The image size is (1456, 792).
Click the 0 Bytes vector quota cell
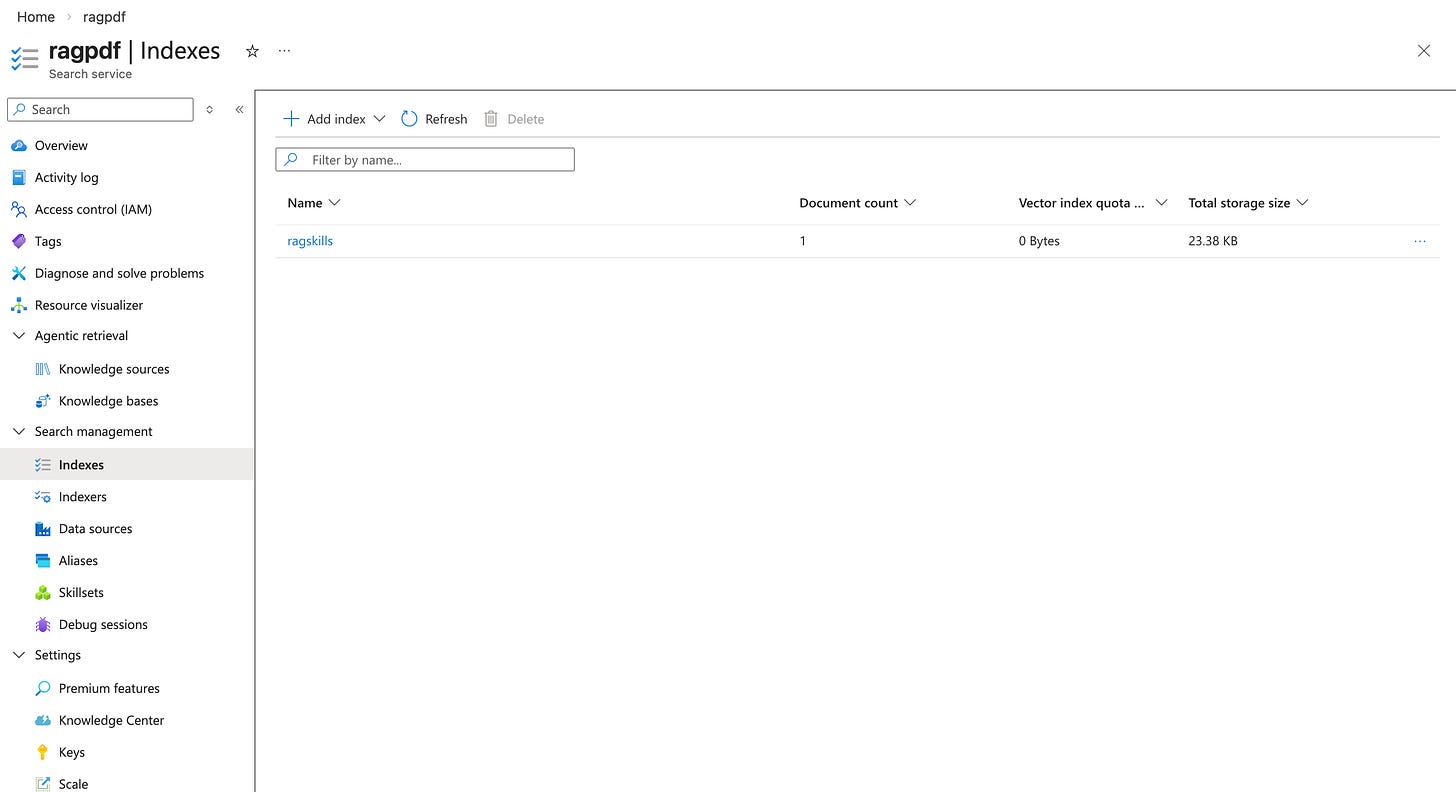click(x=1039, y=241)
